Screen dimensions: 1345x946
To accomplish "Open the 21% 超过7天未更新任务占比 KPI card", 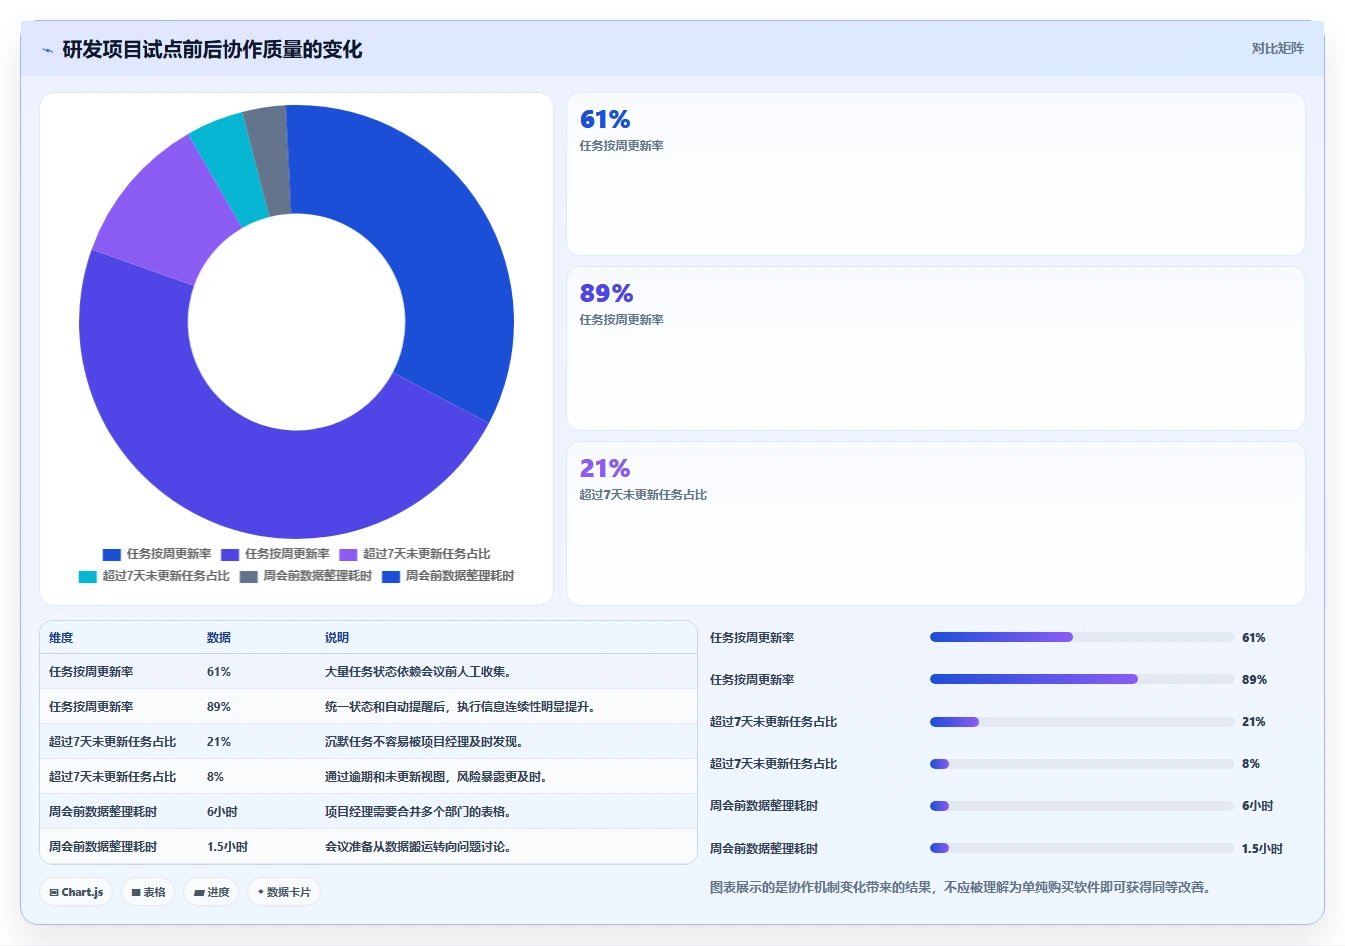I will [936, 523].
